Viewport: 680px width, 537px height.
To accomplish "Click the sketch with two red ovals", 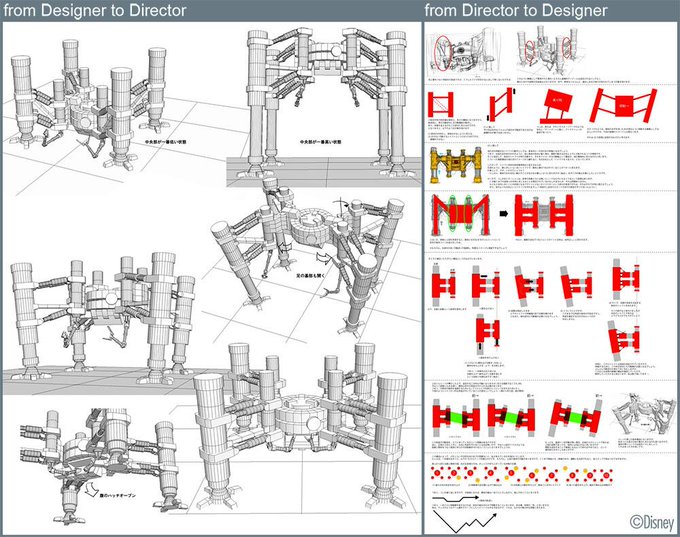I will (x=549, y=49).
